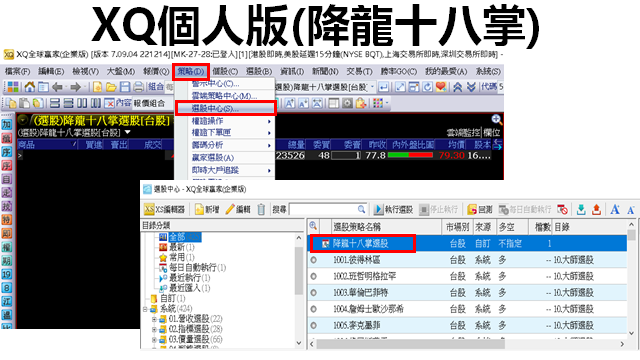Viewport: 640px width, 360px height.
Task: Click the 搜尋 input field
Action: (x=328, y=209)
